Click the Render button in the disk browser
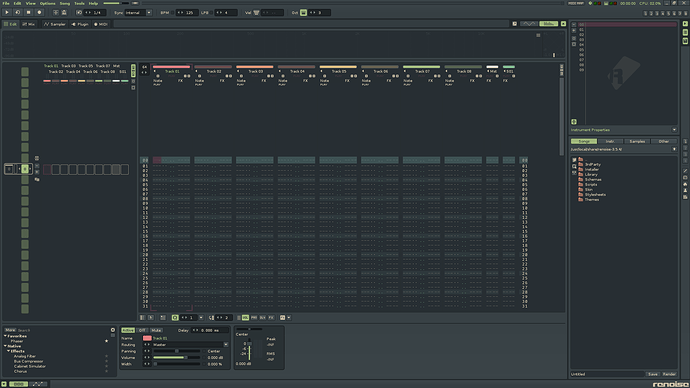The width and height of the screenshot is (690, 388). [669, 374]
